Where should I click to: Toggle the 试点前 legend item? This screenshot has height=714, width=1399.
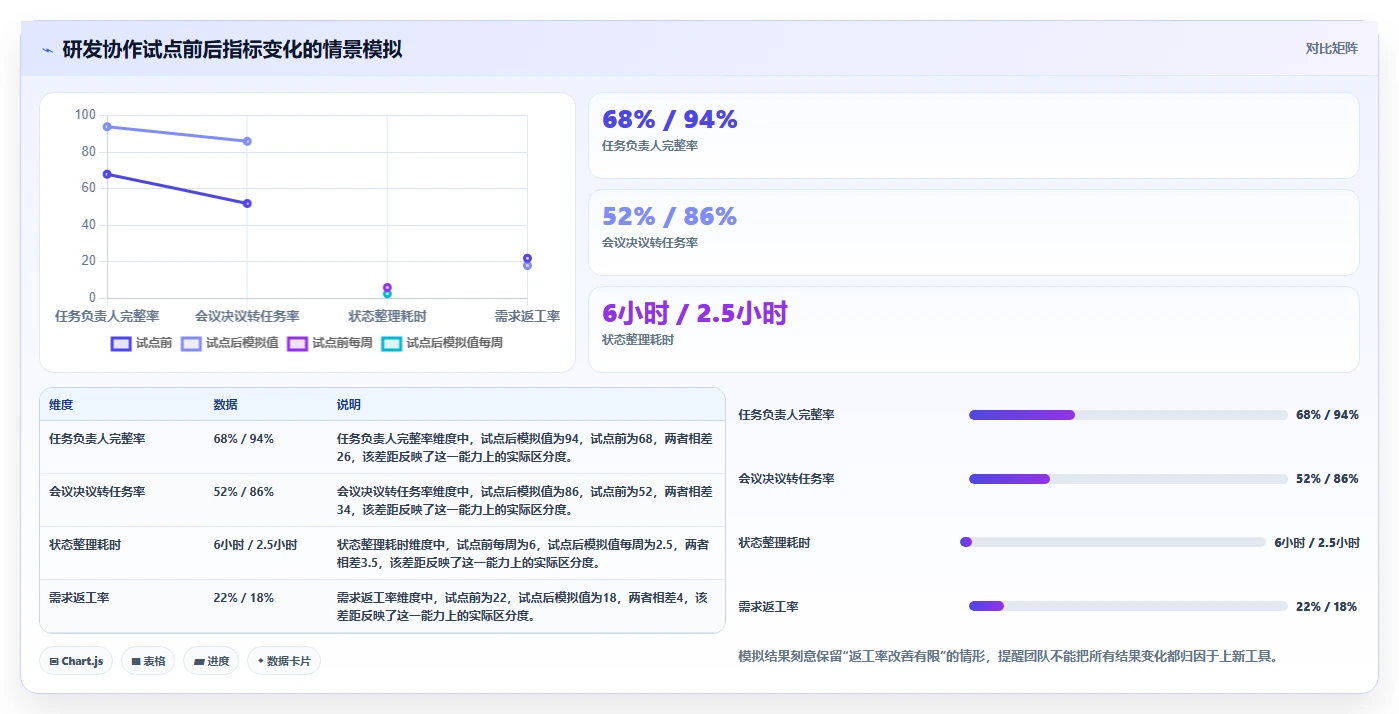click(141, 343)
